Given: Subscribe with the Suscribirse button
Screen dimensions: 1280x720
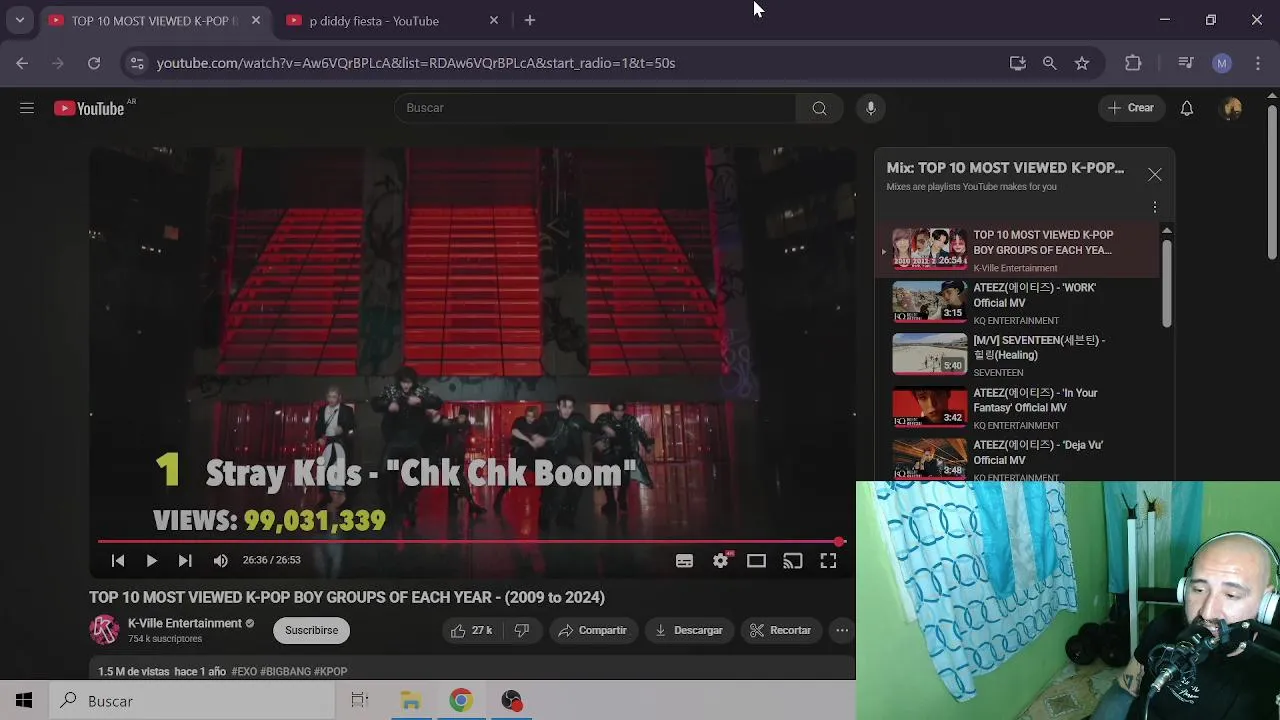Looking at the screenshot, I should click(x=311, y=630).
